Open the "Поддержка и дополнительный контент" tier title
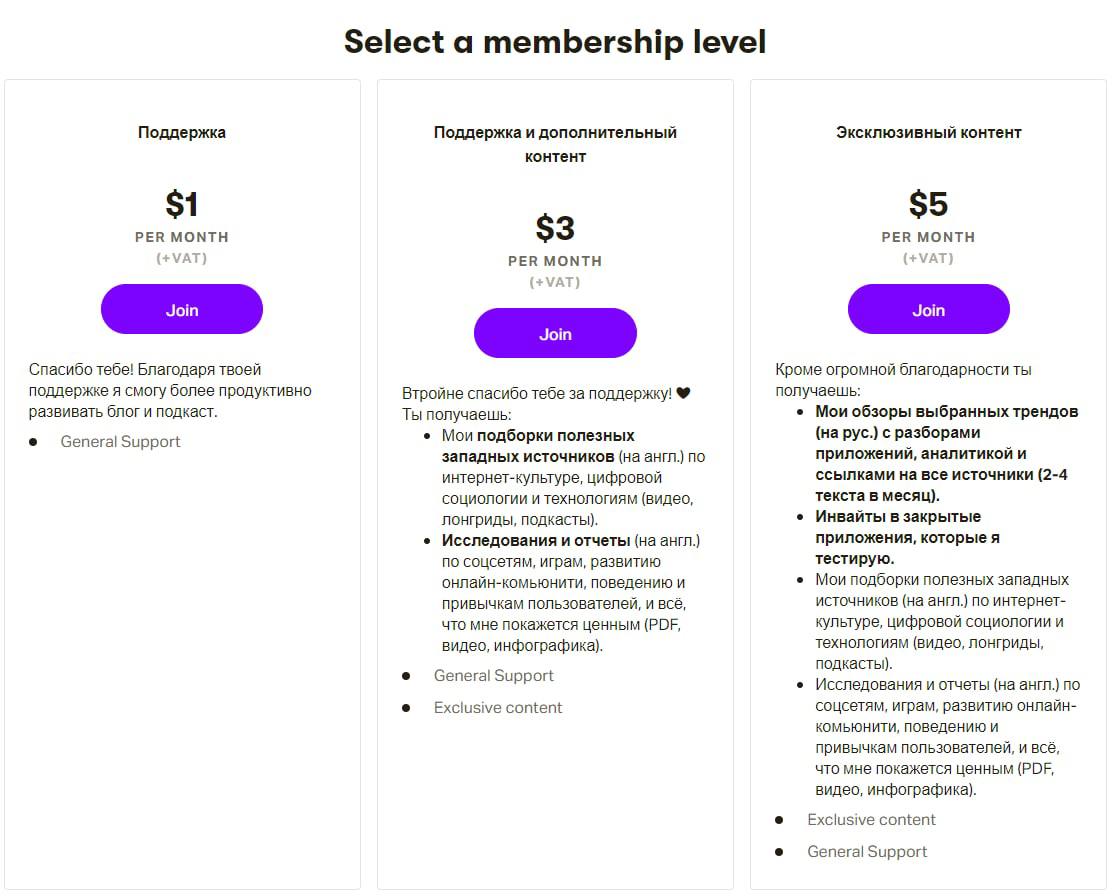Viewport: 1112px width, 896px height. [555, 144]
